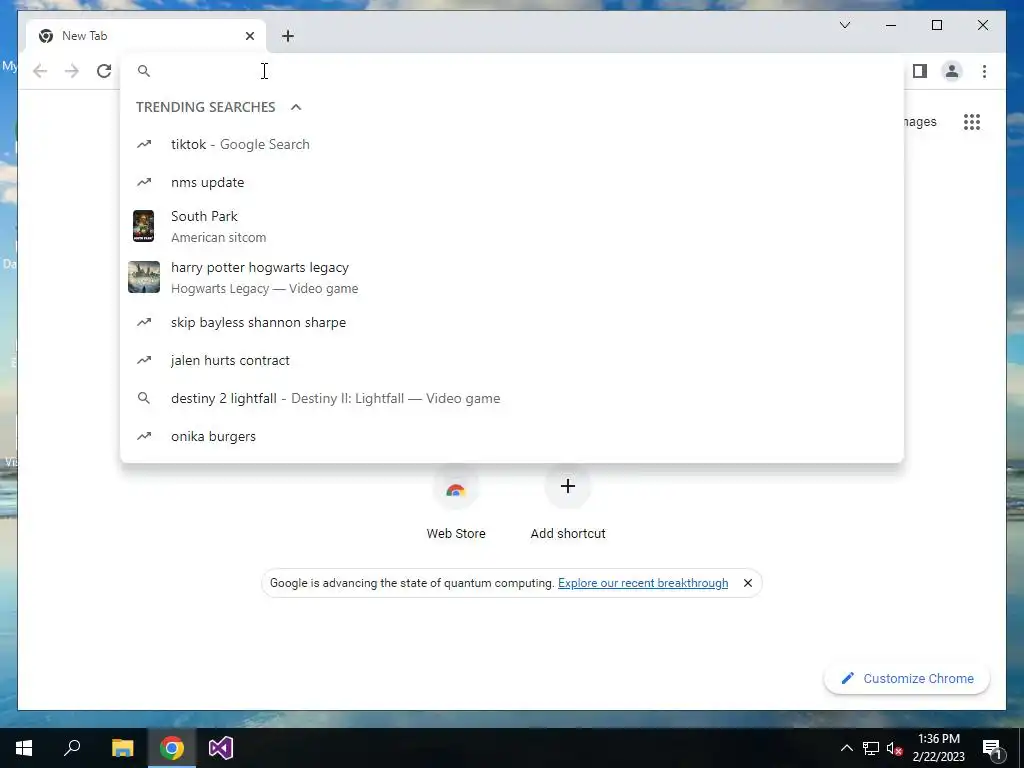The image size is (1024, 768).
Task: Open the Windows Start menu
Action: coord(24,748)
